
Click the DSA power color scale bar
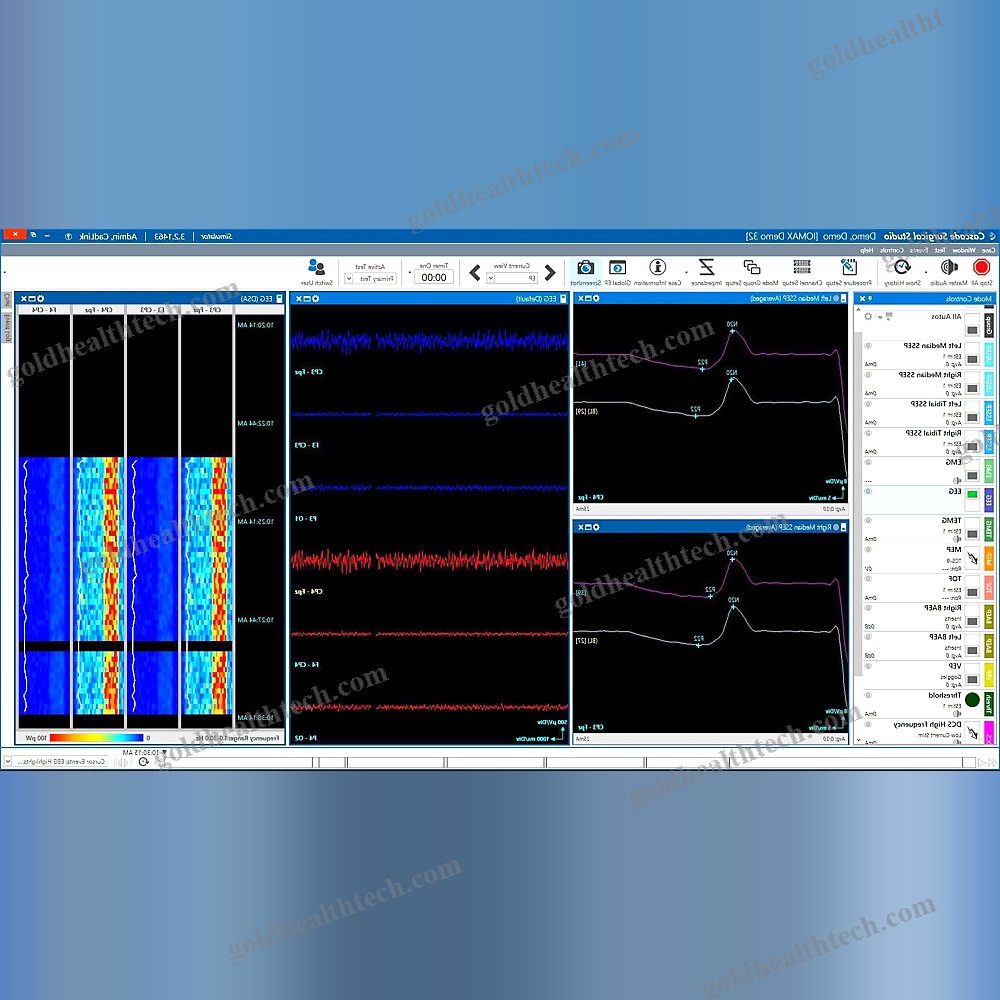(96, 738)
